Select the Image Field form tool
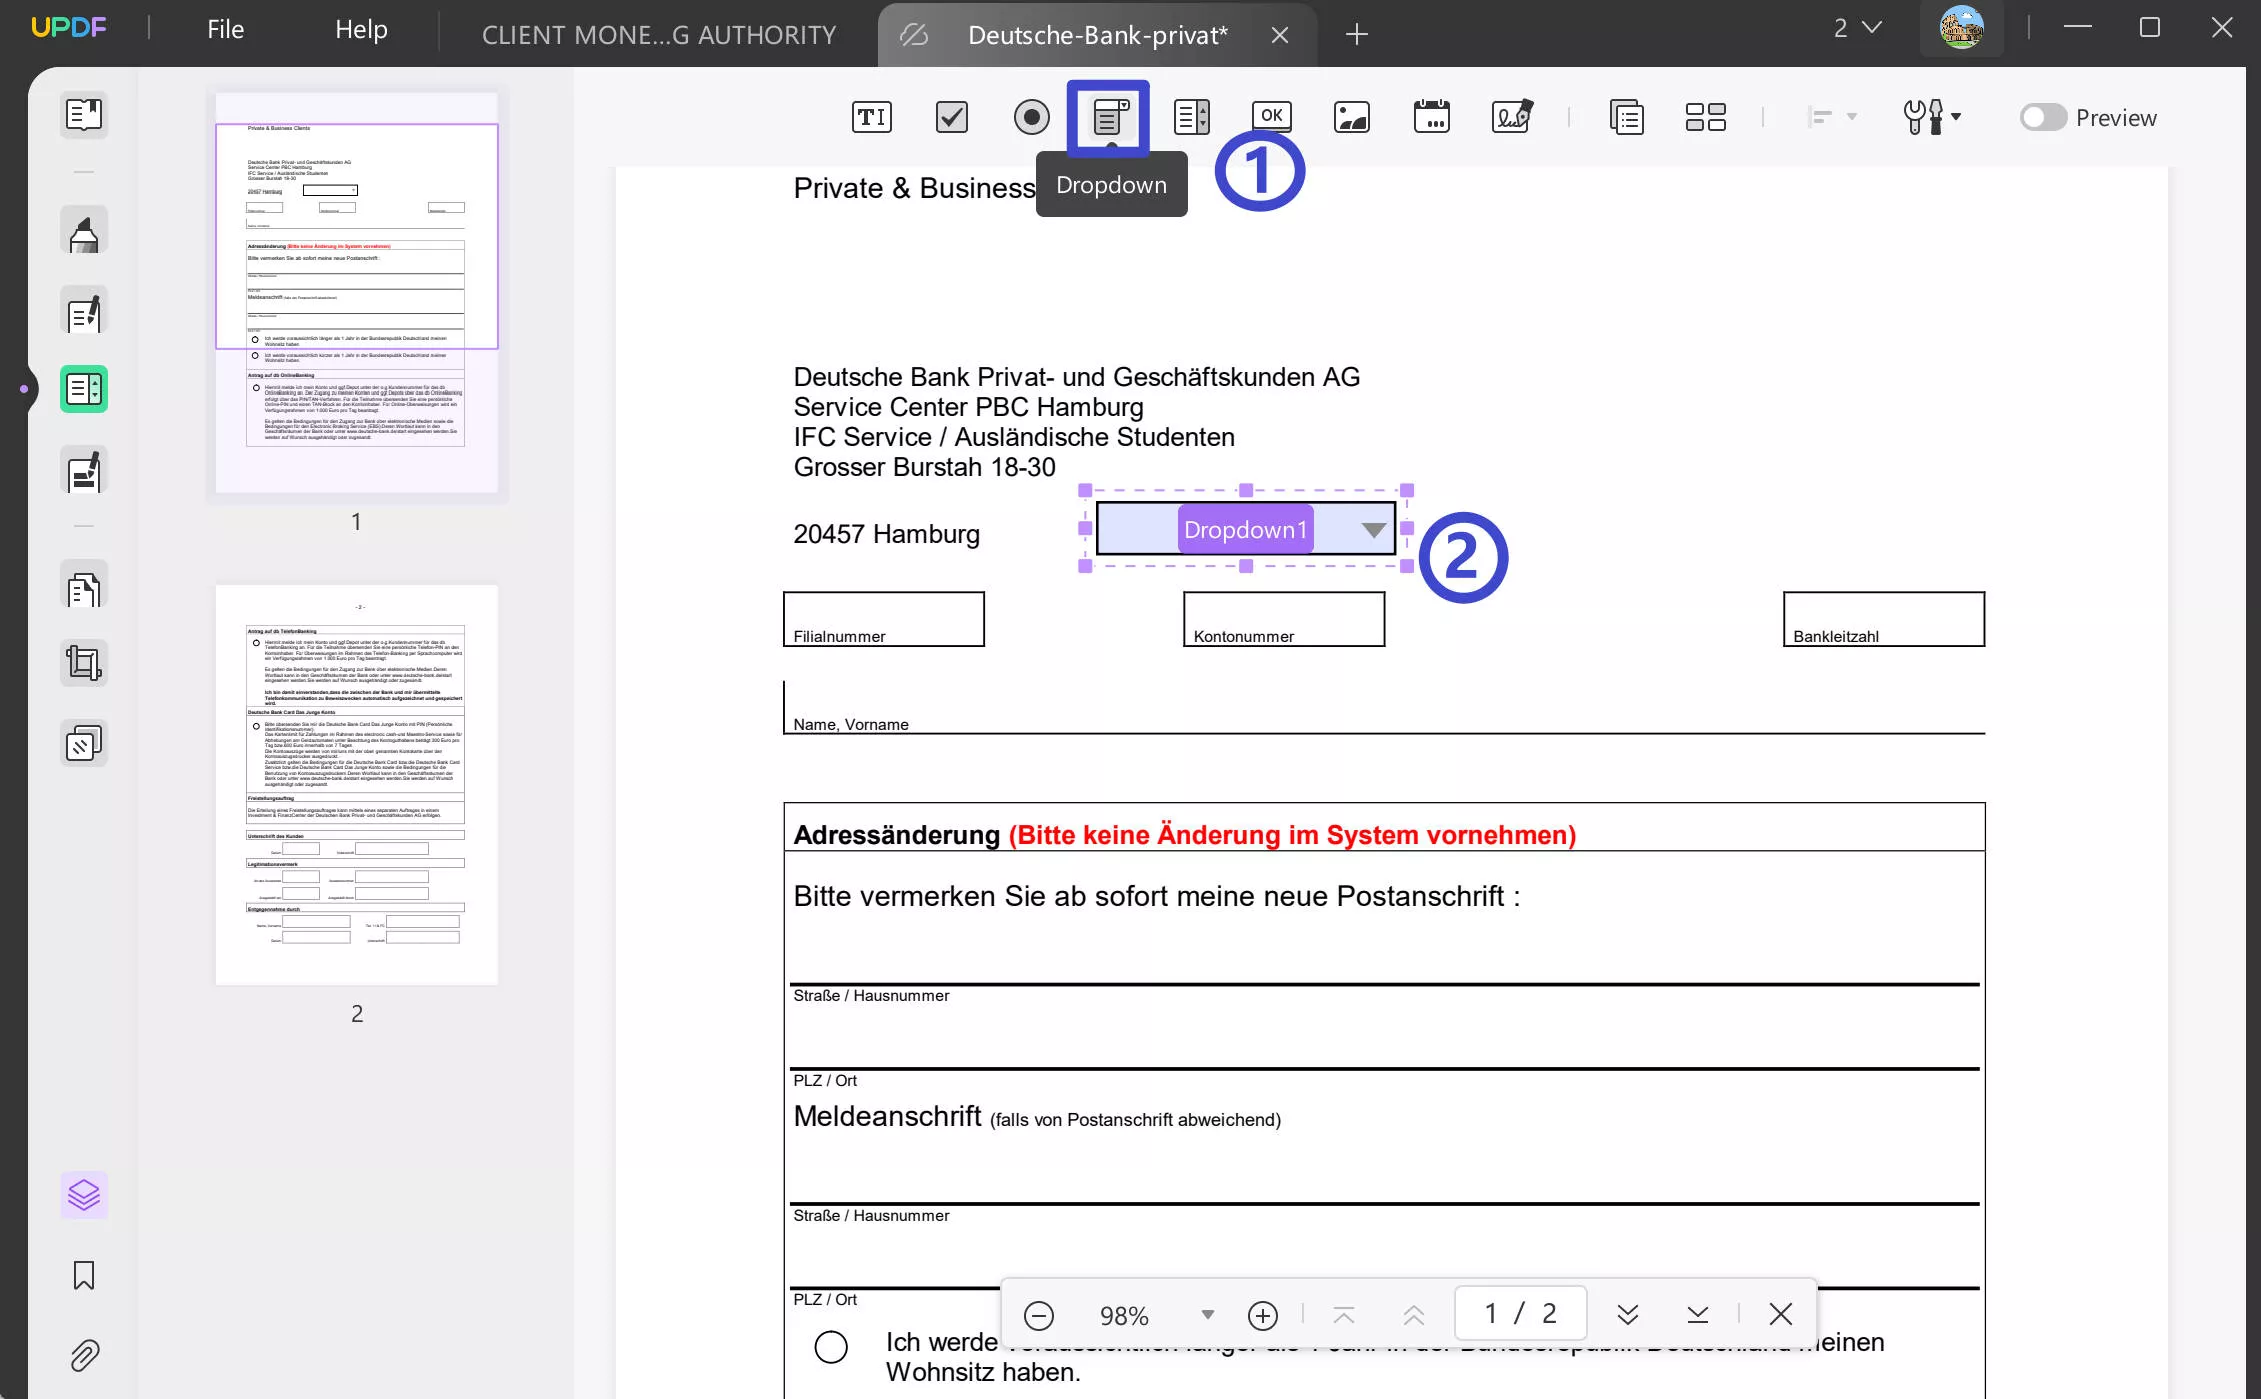Viewport: 2261px width, 1399px height. (1351, 117)
